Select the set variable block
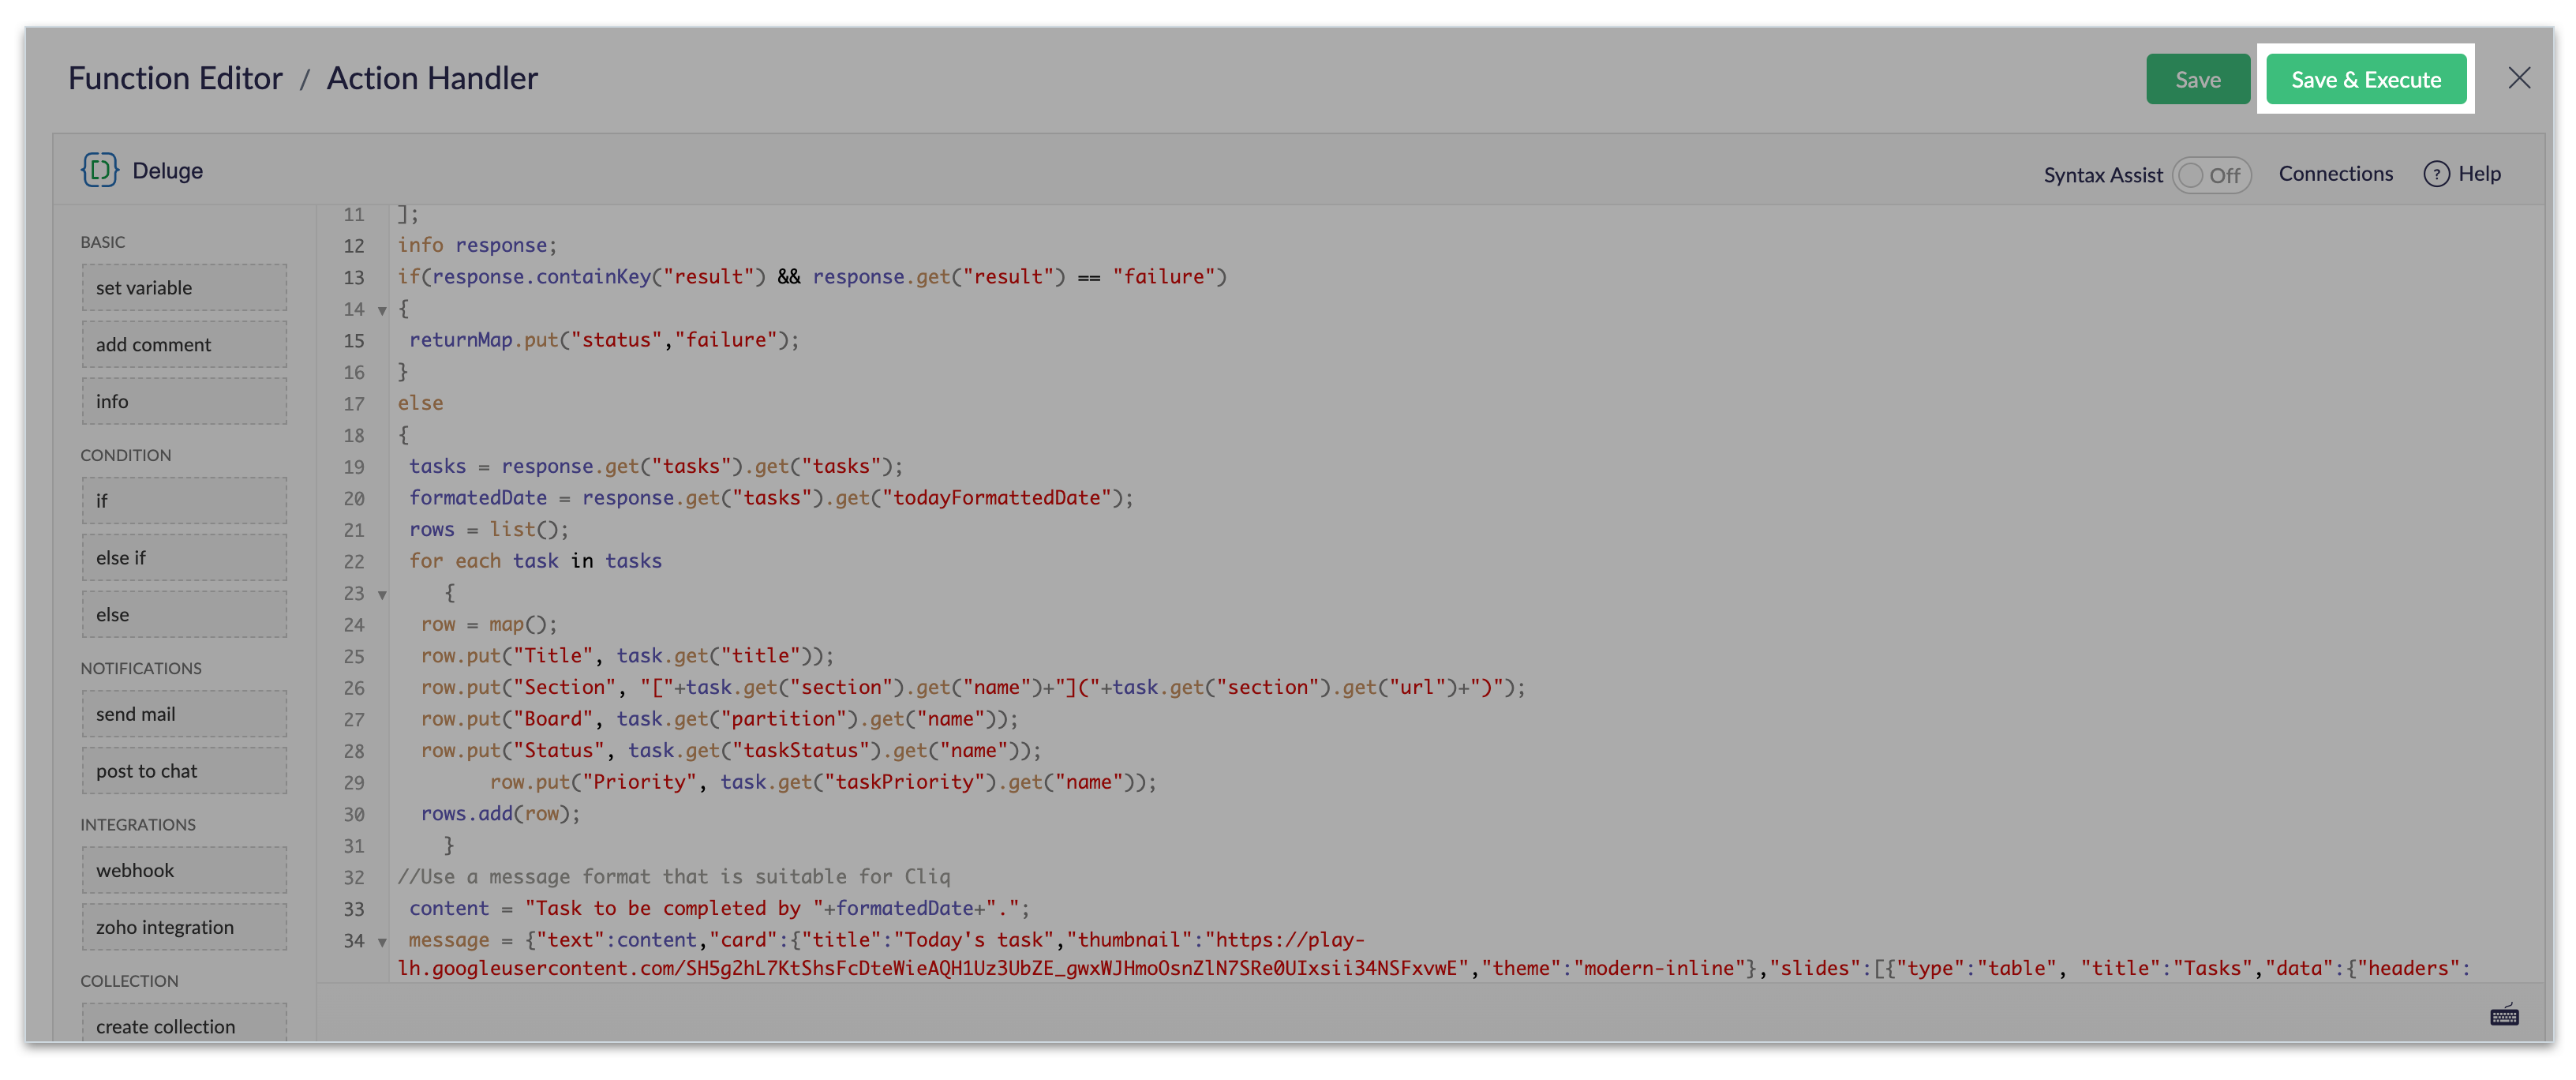The height and width of the screenshot is (1080, 2576). [184, 288]
